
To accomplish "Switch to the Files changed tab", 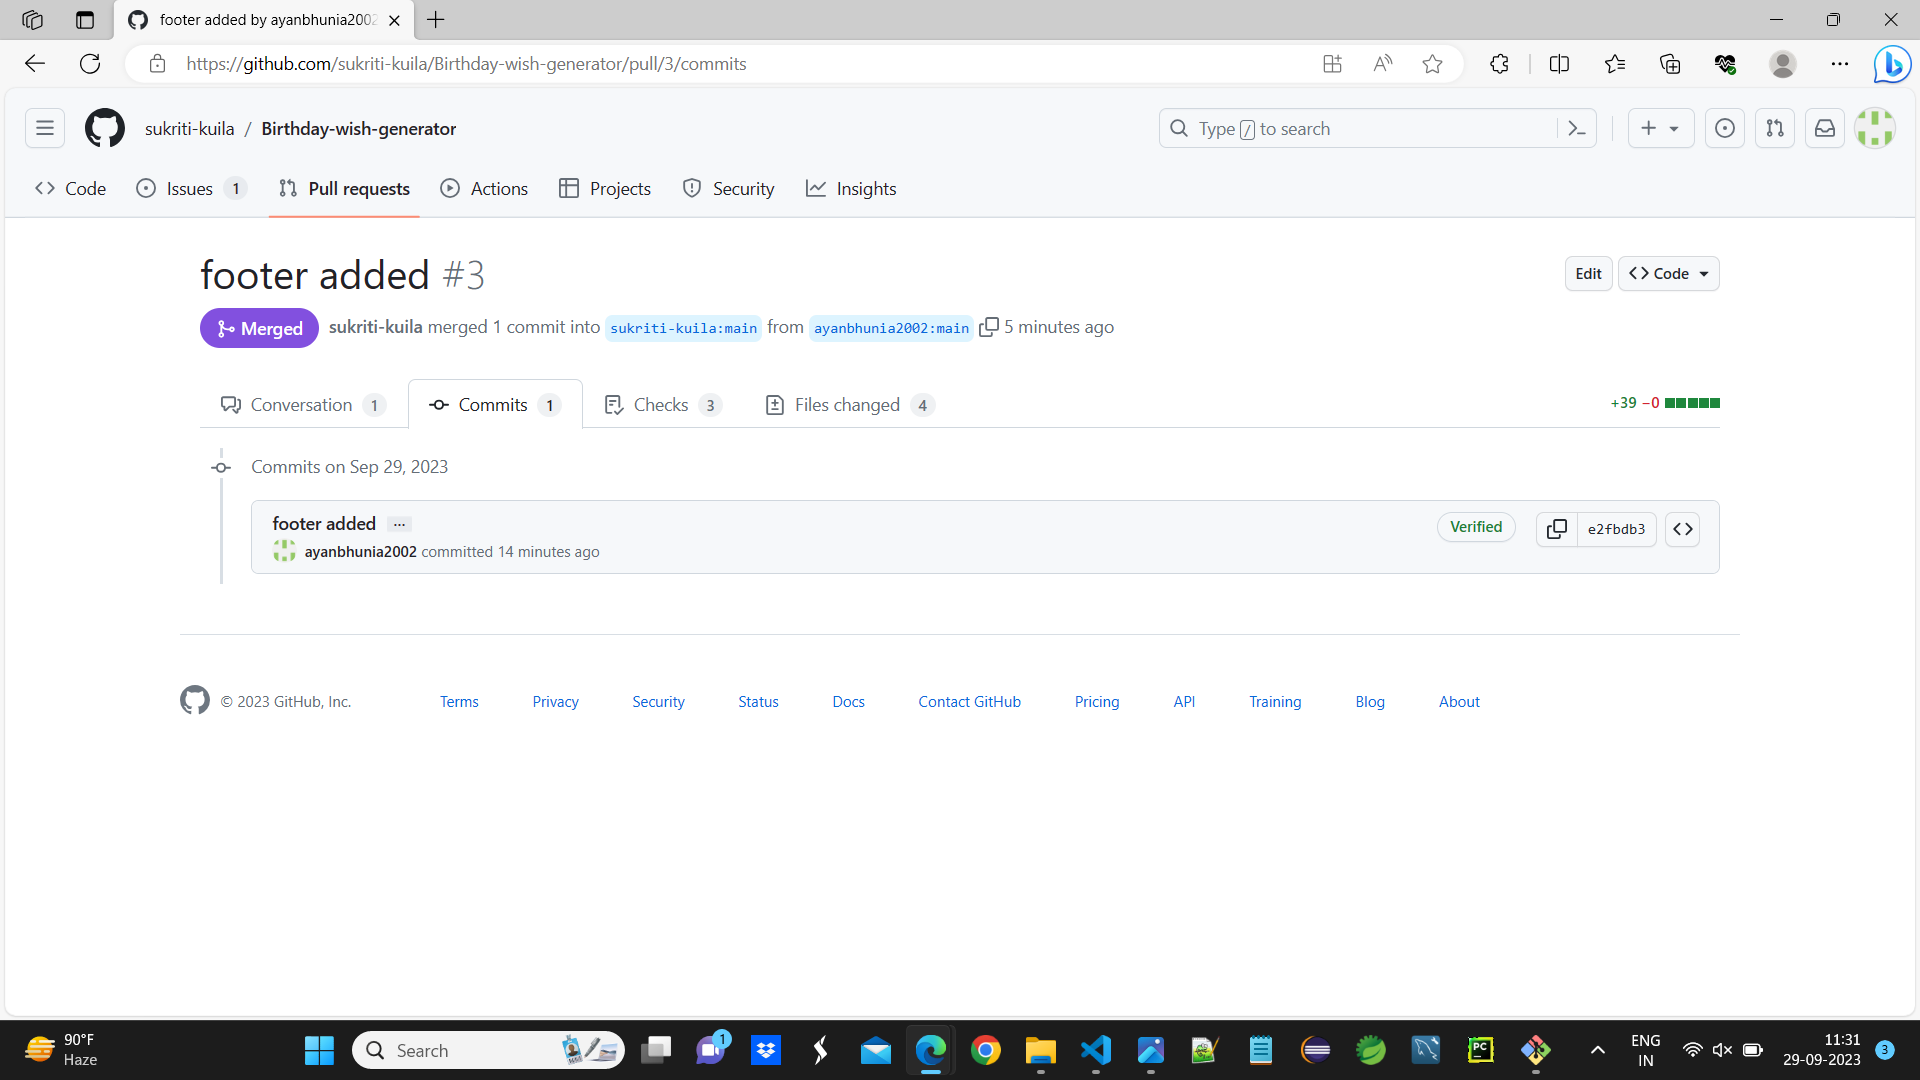I will (x=847, y=404).
